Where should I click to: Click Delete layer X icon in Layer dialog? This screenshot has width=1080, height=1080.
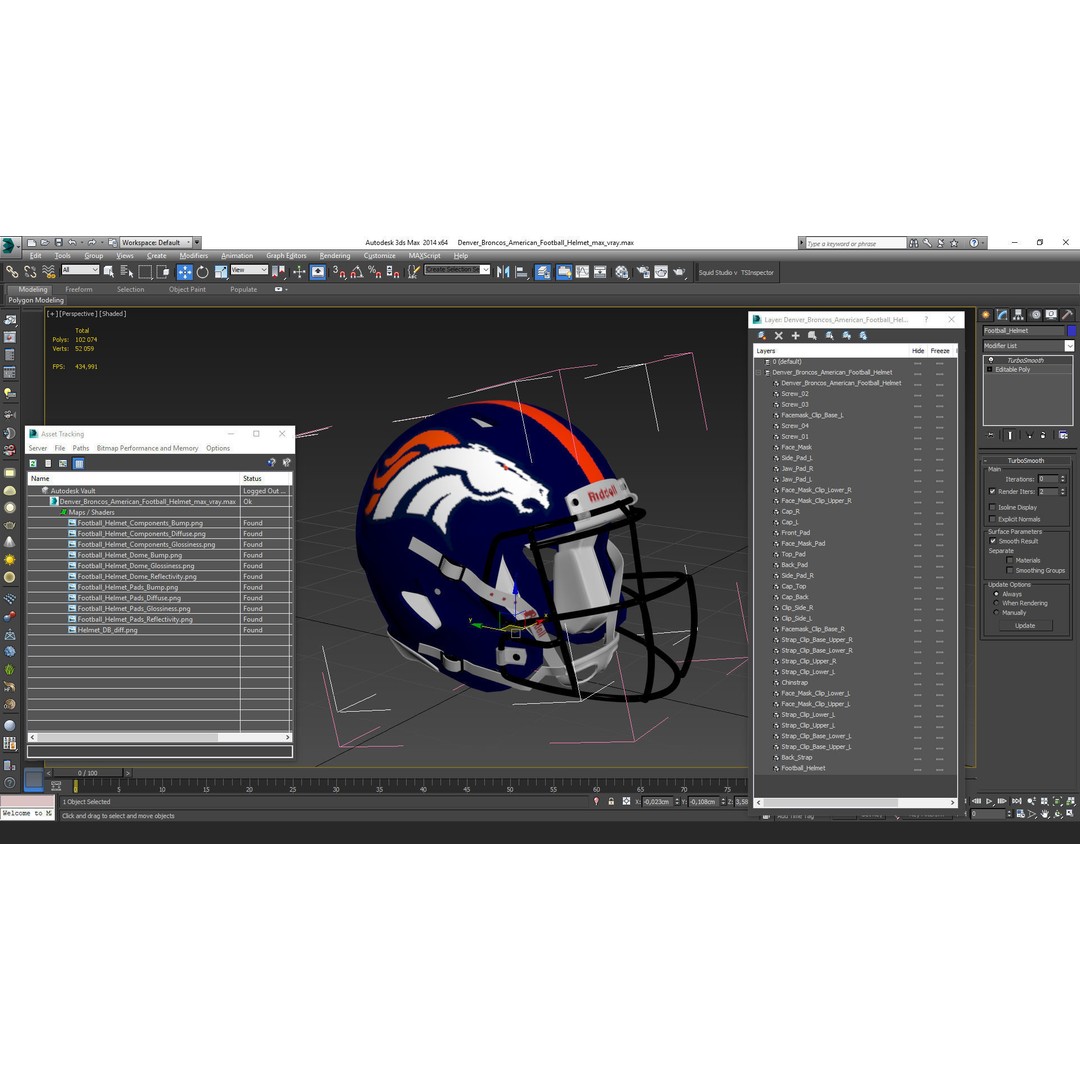pyautogui.click(x=778, y=335)
